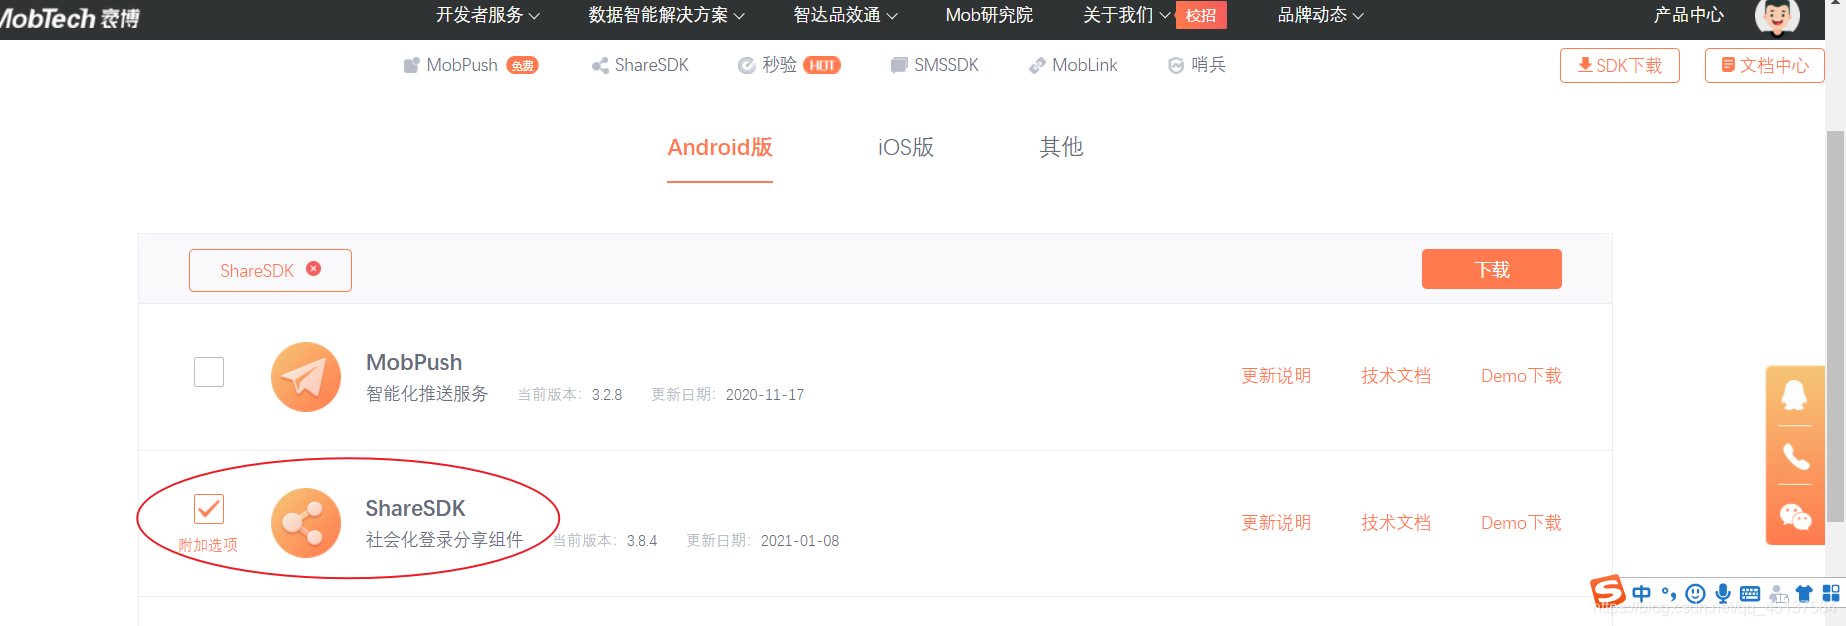The height and width of the screenshot is (626, 1846).
Task: Click the 附加选项 label under ShareSDK
Action: coord(208,545)
